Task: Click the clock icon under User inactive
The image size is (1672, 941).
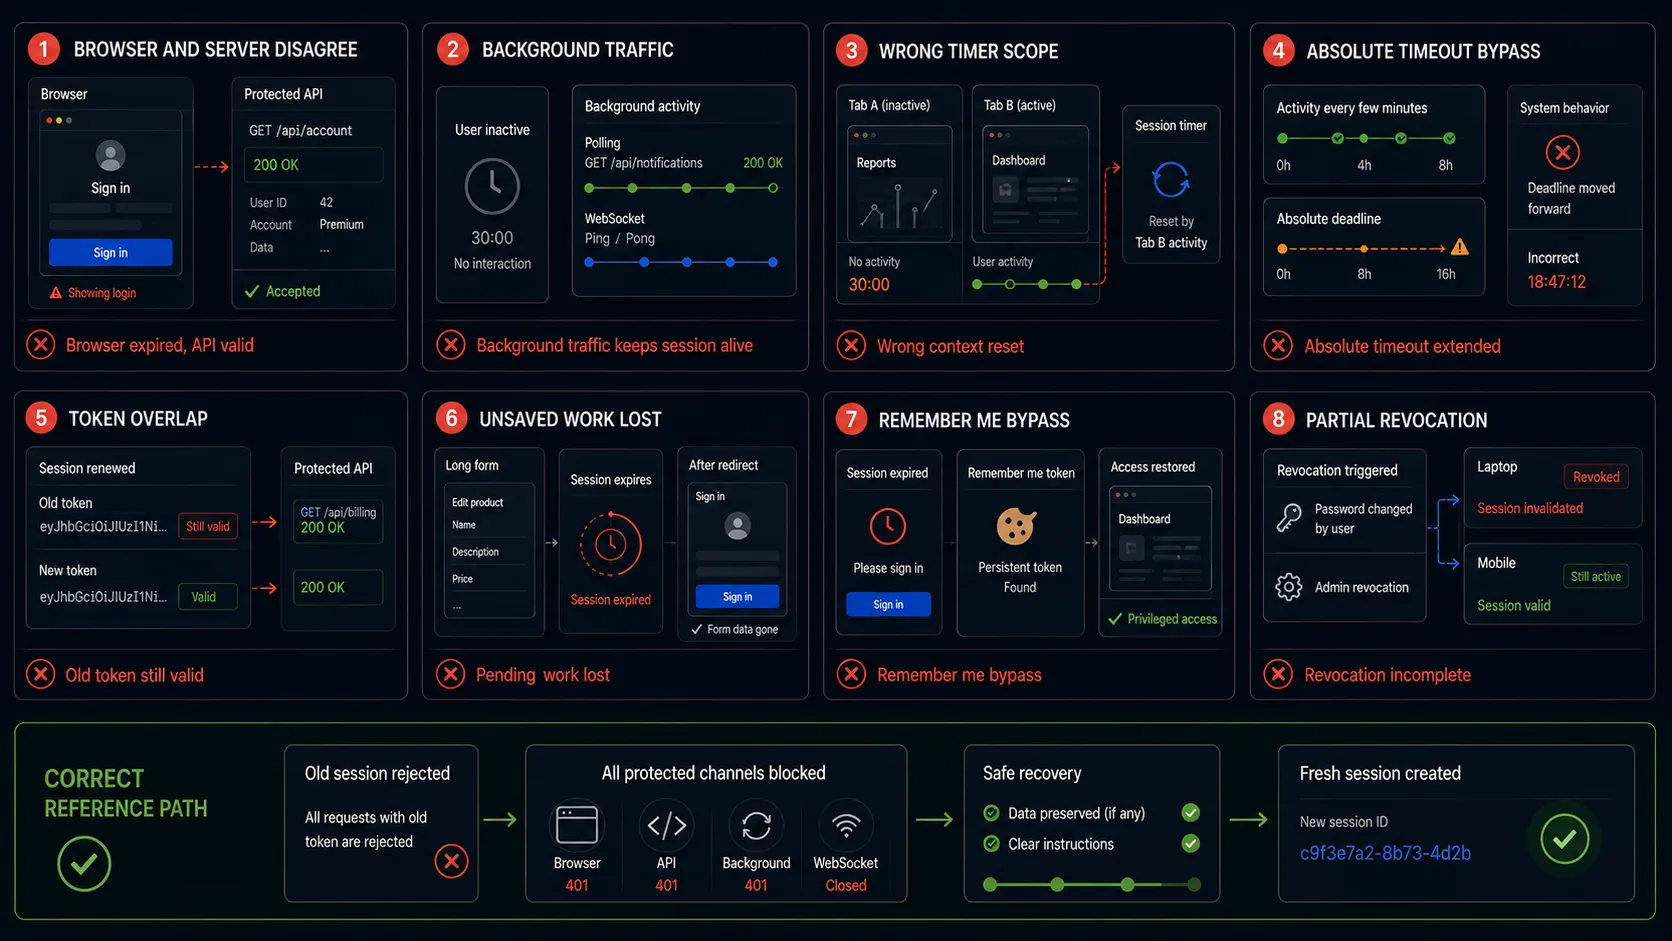Action: pos(493,186)
